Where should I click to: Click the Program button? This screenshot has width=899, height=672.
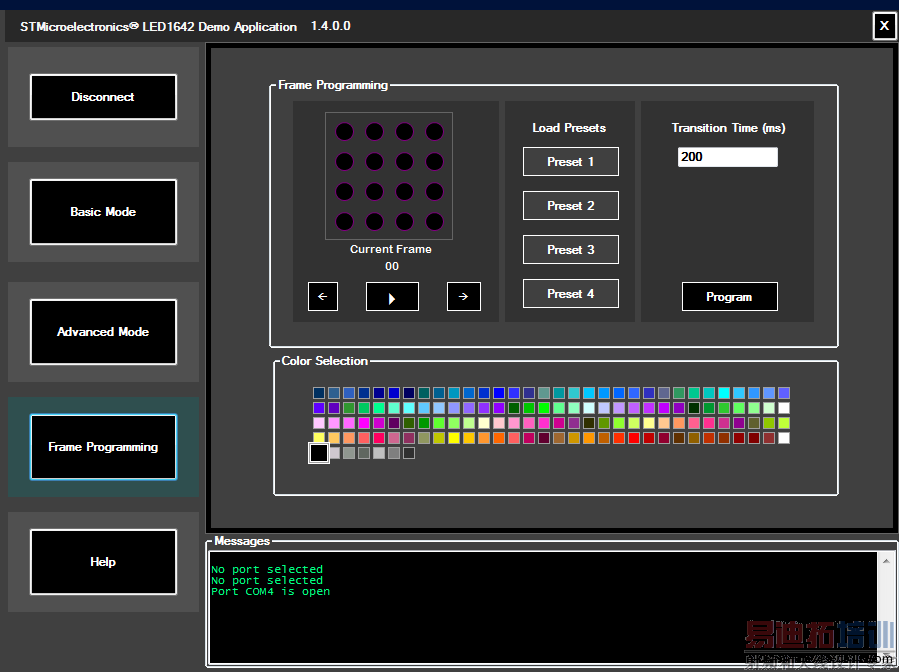(729, 297)
